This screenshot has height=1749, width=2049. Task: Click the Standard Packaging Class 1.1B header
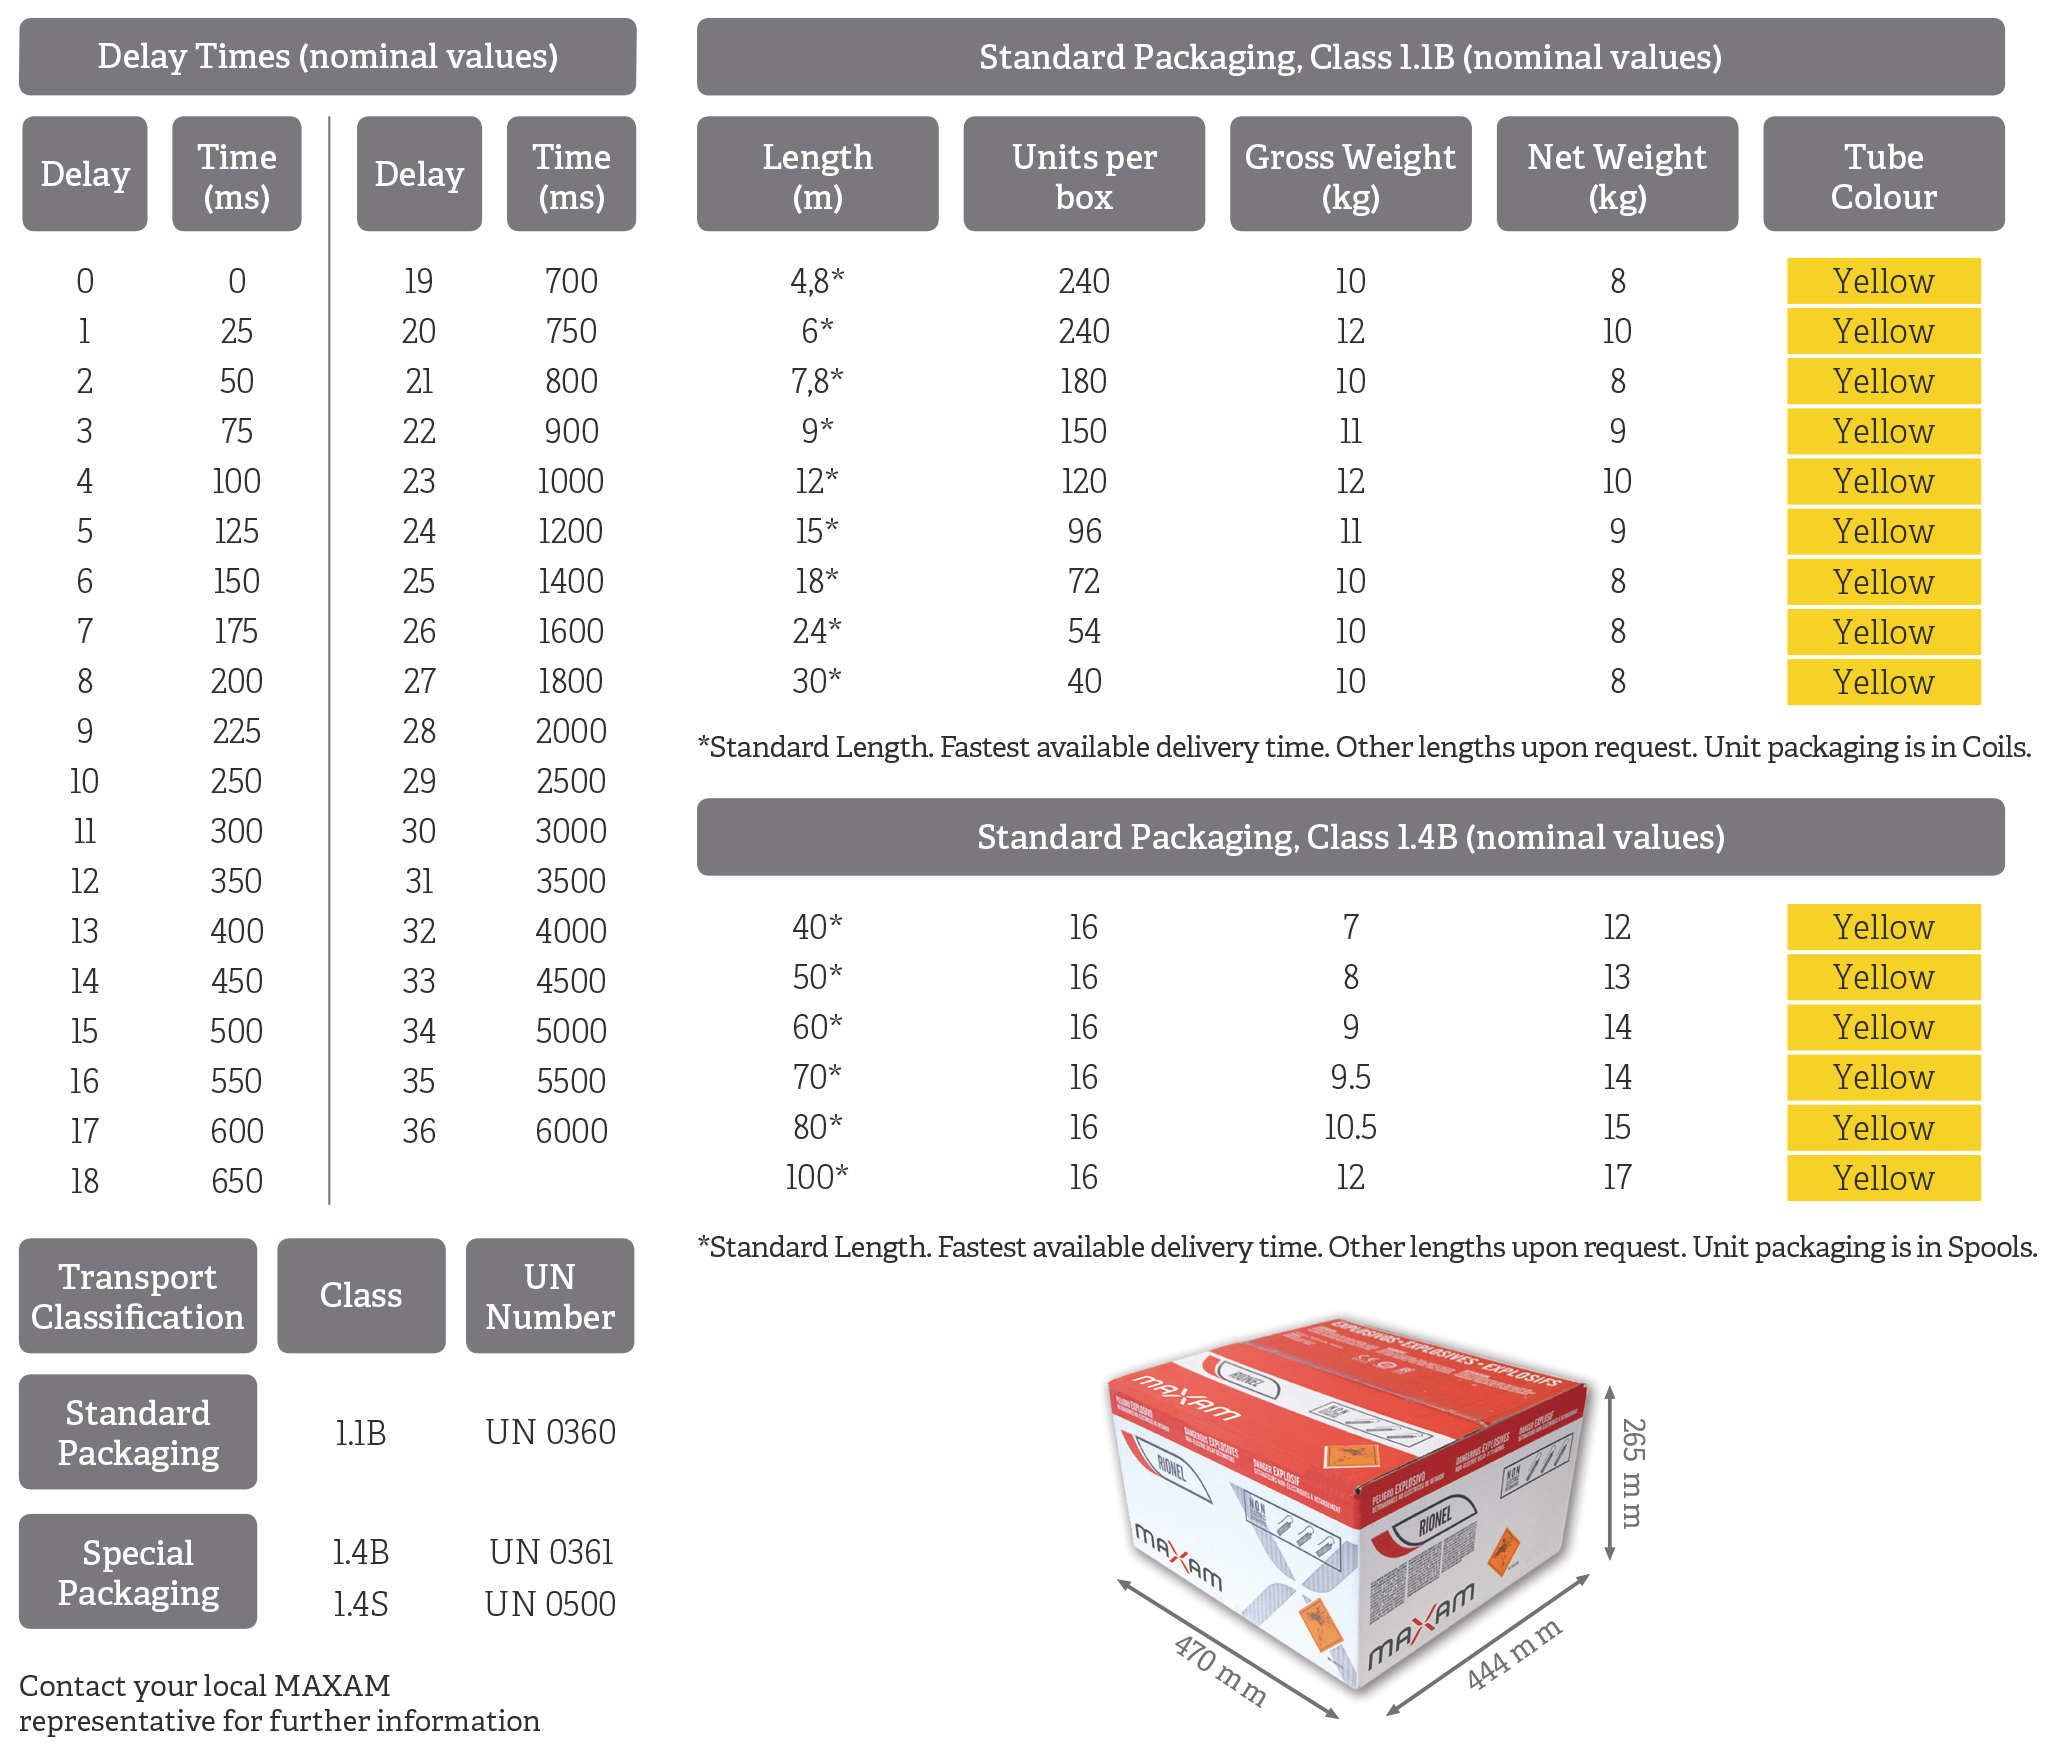tap(1350, 57)
